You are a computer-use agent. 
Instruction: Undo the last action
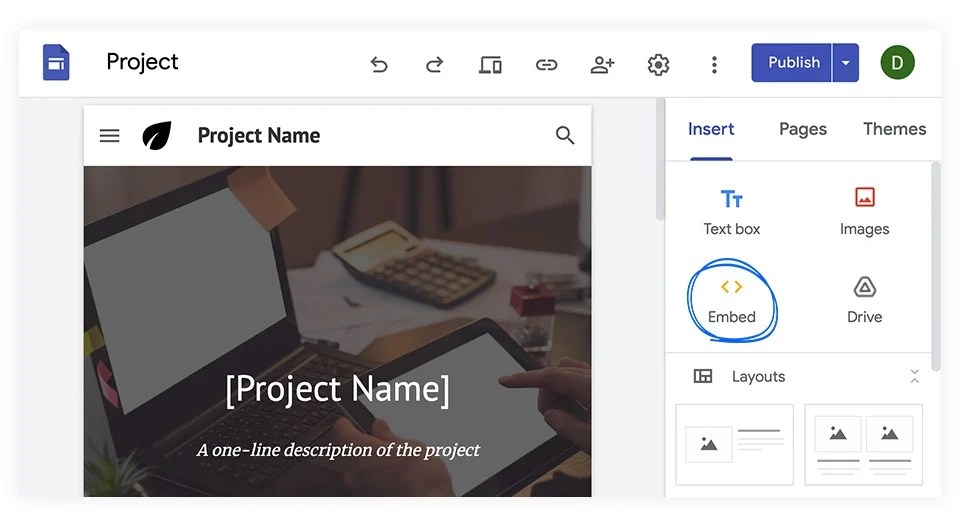379,64
